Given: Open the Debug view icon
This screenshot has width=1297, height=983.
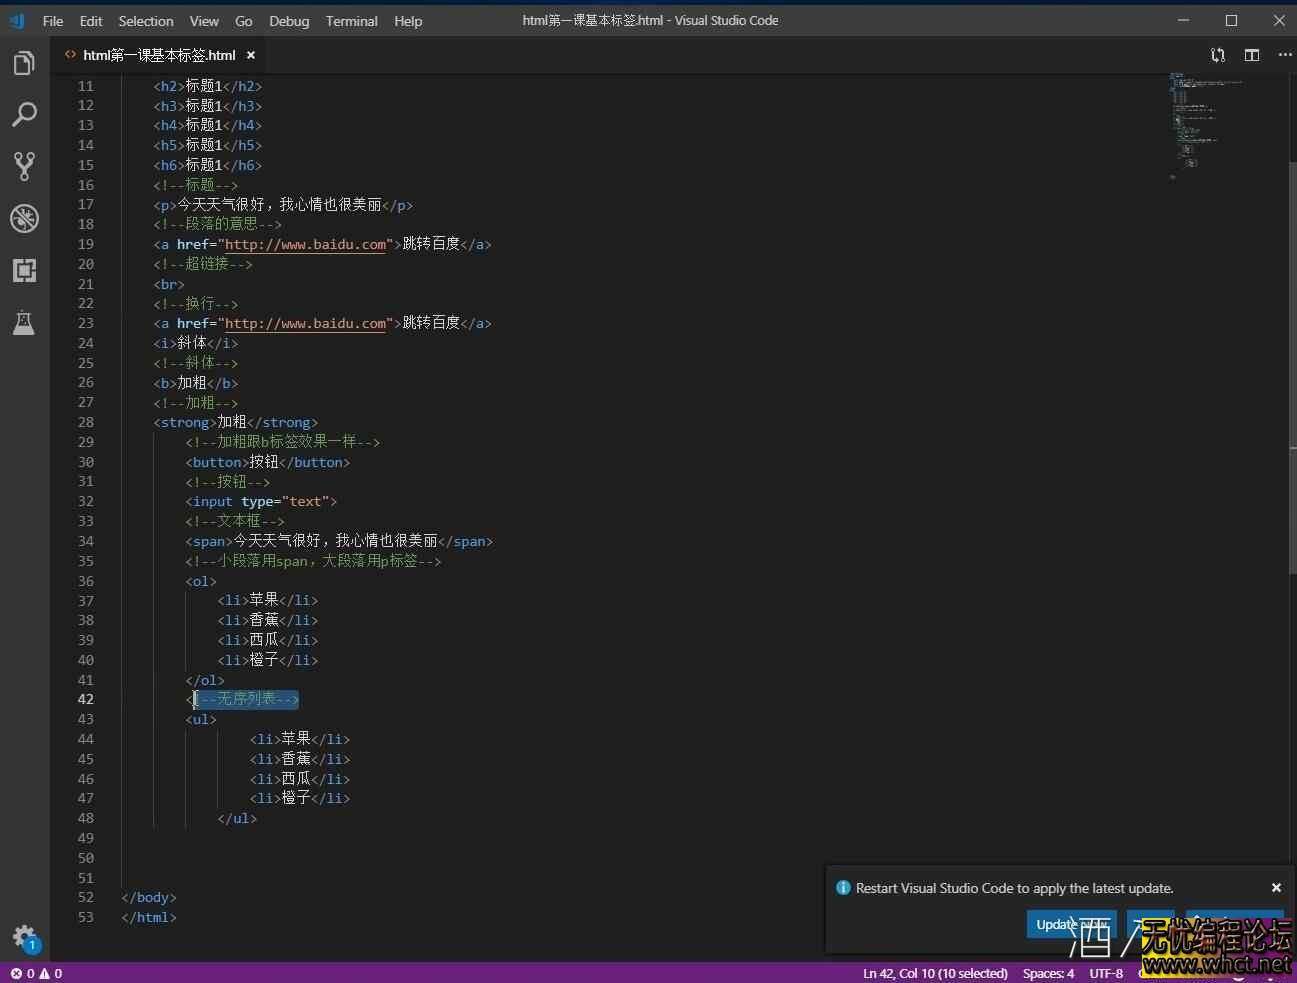Looking at the screenshot, I should [24, 218].
